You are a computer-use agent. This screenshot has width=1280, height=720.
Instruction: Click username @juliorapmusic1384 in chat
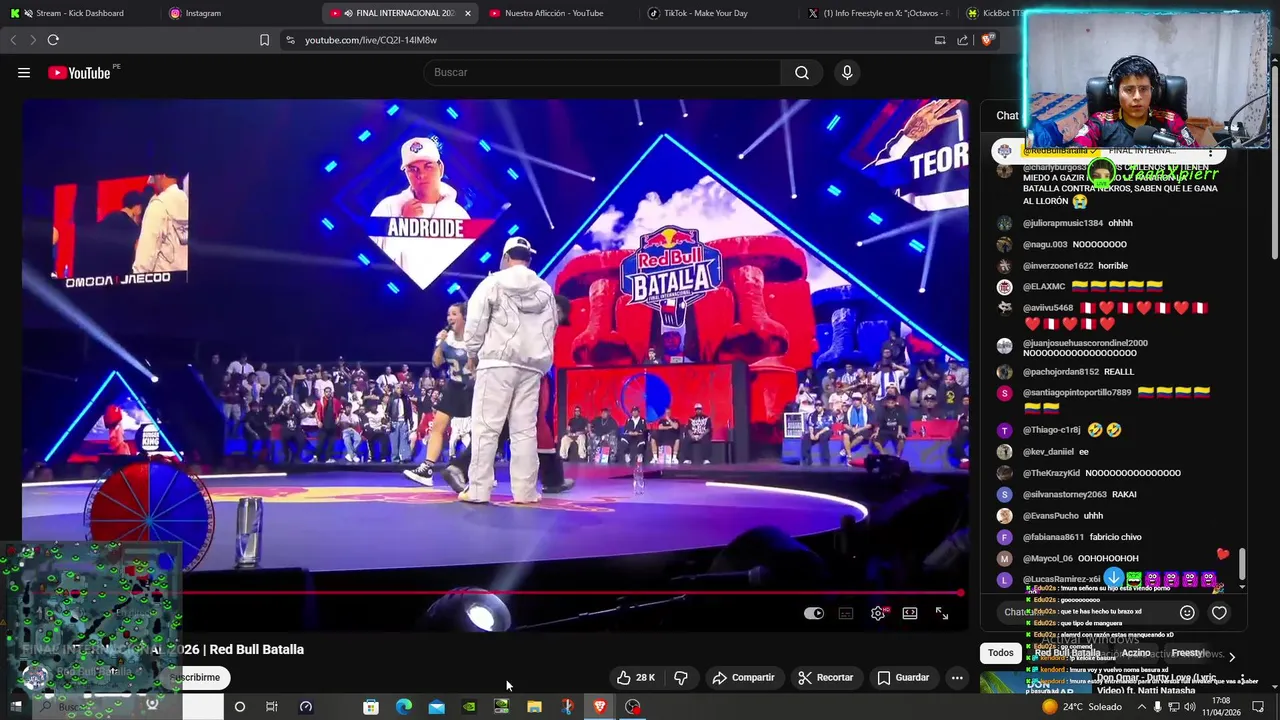click(x=1063, y=223)
